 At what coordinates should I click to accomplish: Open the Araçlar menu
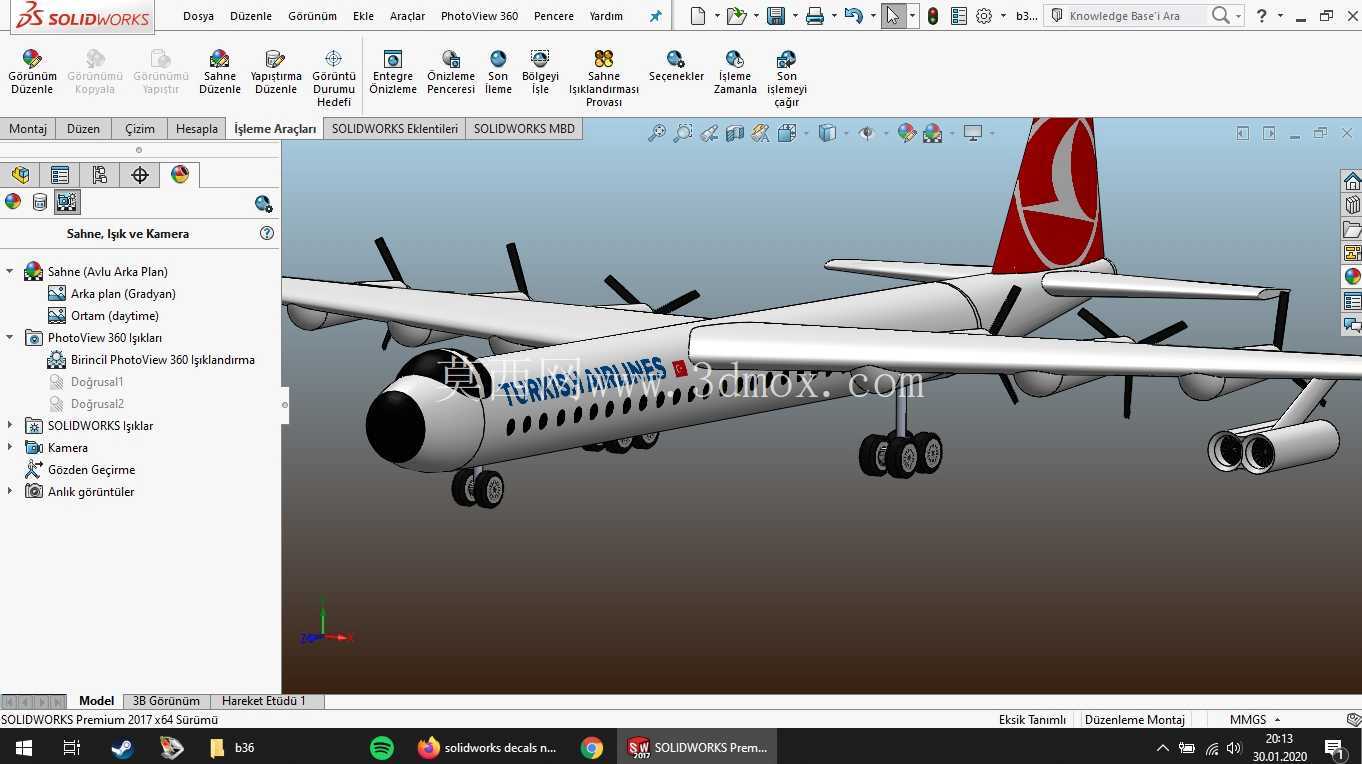pos(407,16)
